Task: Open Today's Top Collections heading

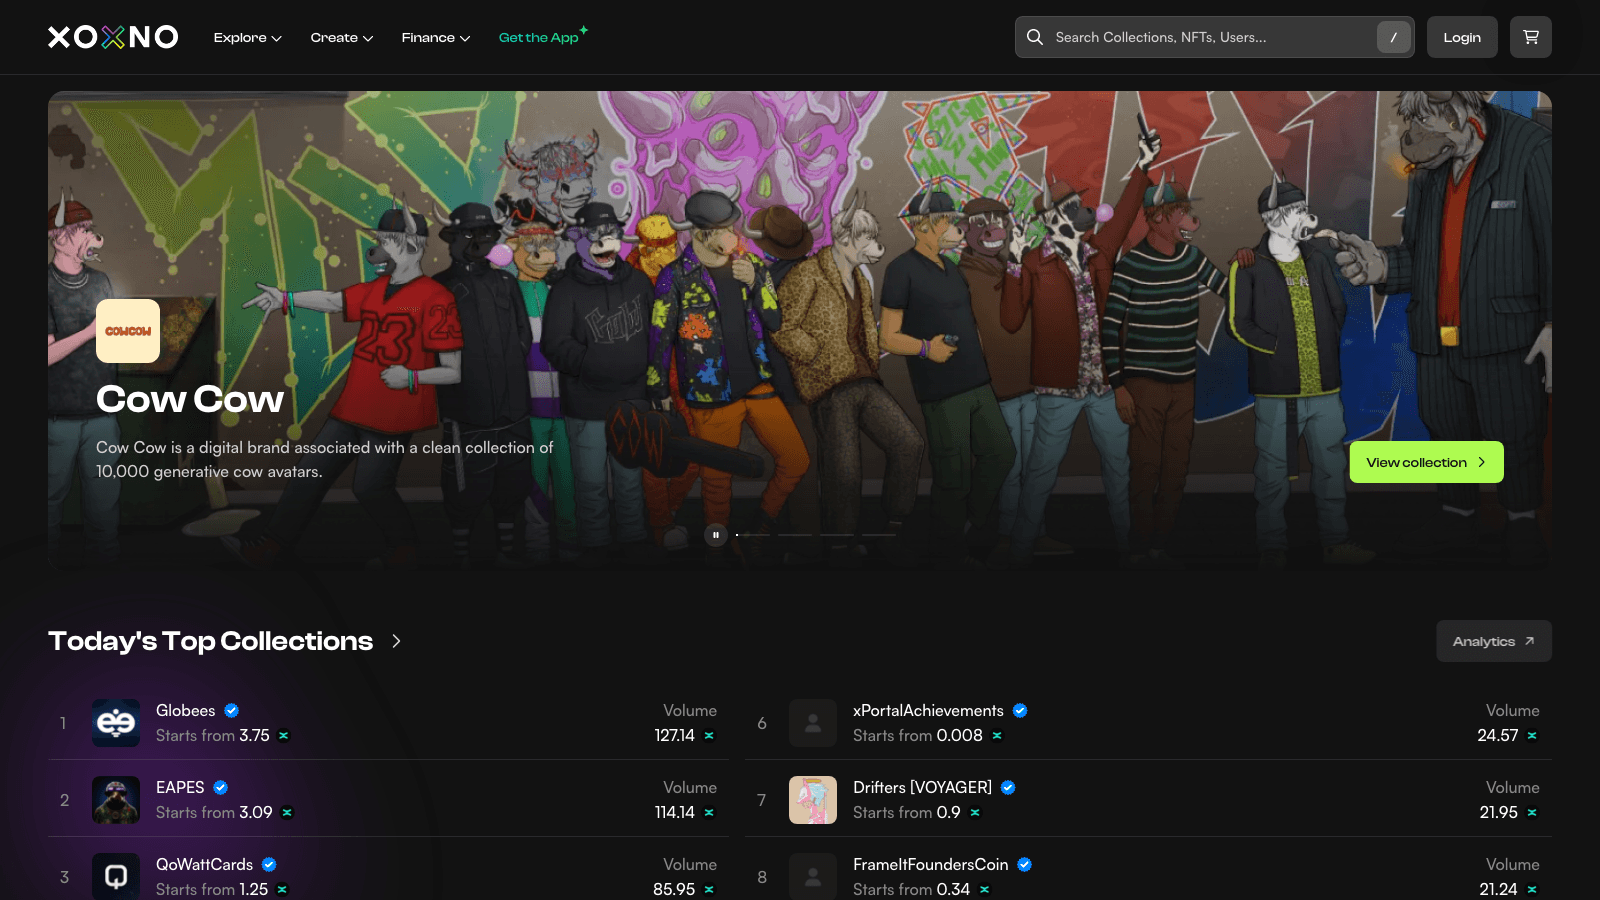Action: click(210, 641)
